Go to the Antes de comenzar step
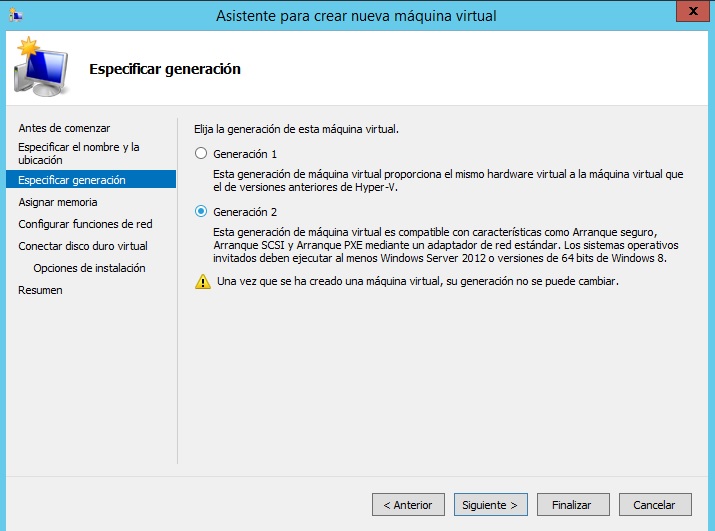This screenshot has width=715, height=531. pyautogui.click(x=64, y=128)
